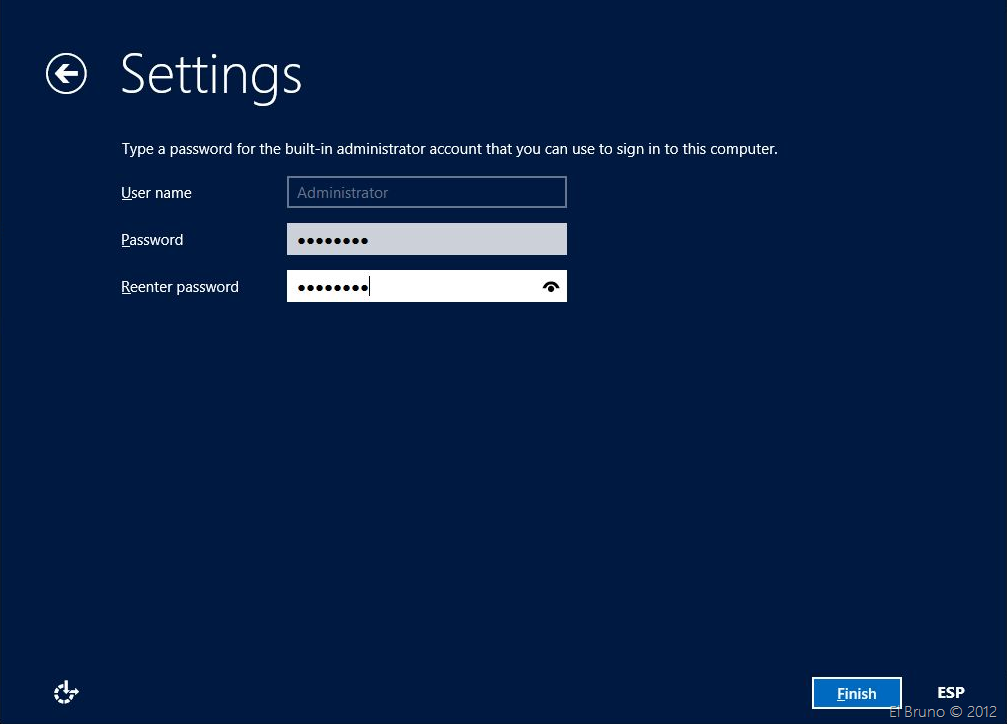Screen dimensions: 1007x724
Task: Click inside the Reenter password field
Action: pyautogui.click(x=450, y=287)
